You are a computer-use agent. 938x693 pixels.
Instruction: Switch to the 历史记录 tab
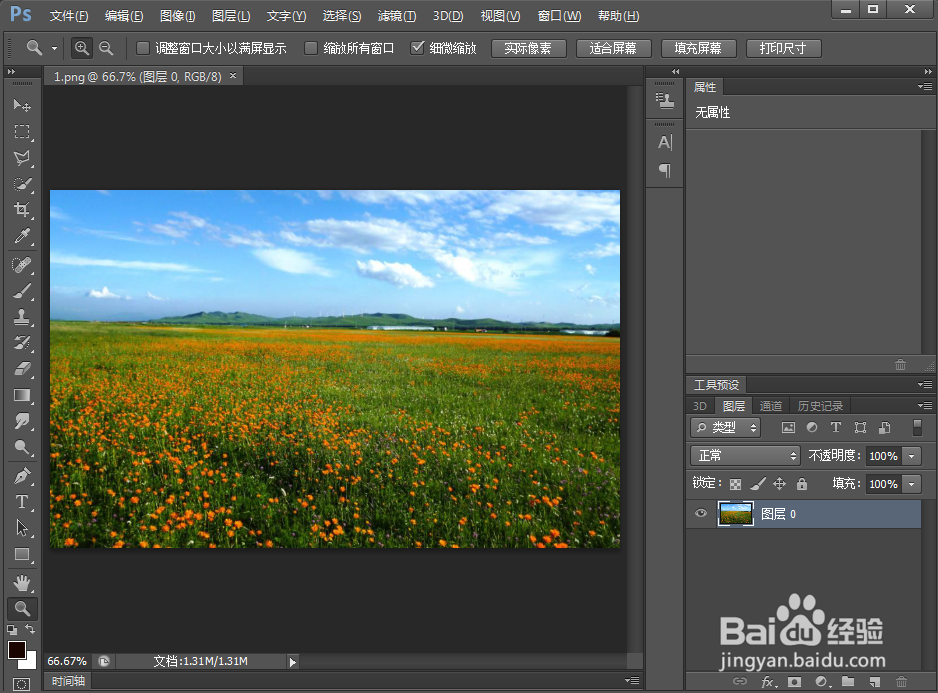(820, 406)
